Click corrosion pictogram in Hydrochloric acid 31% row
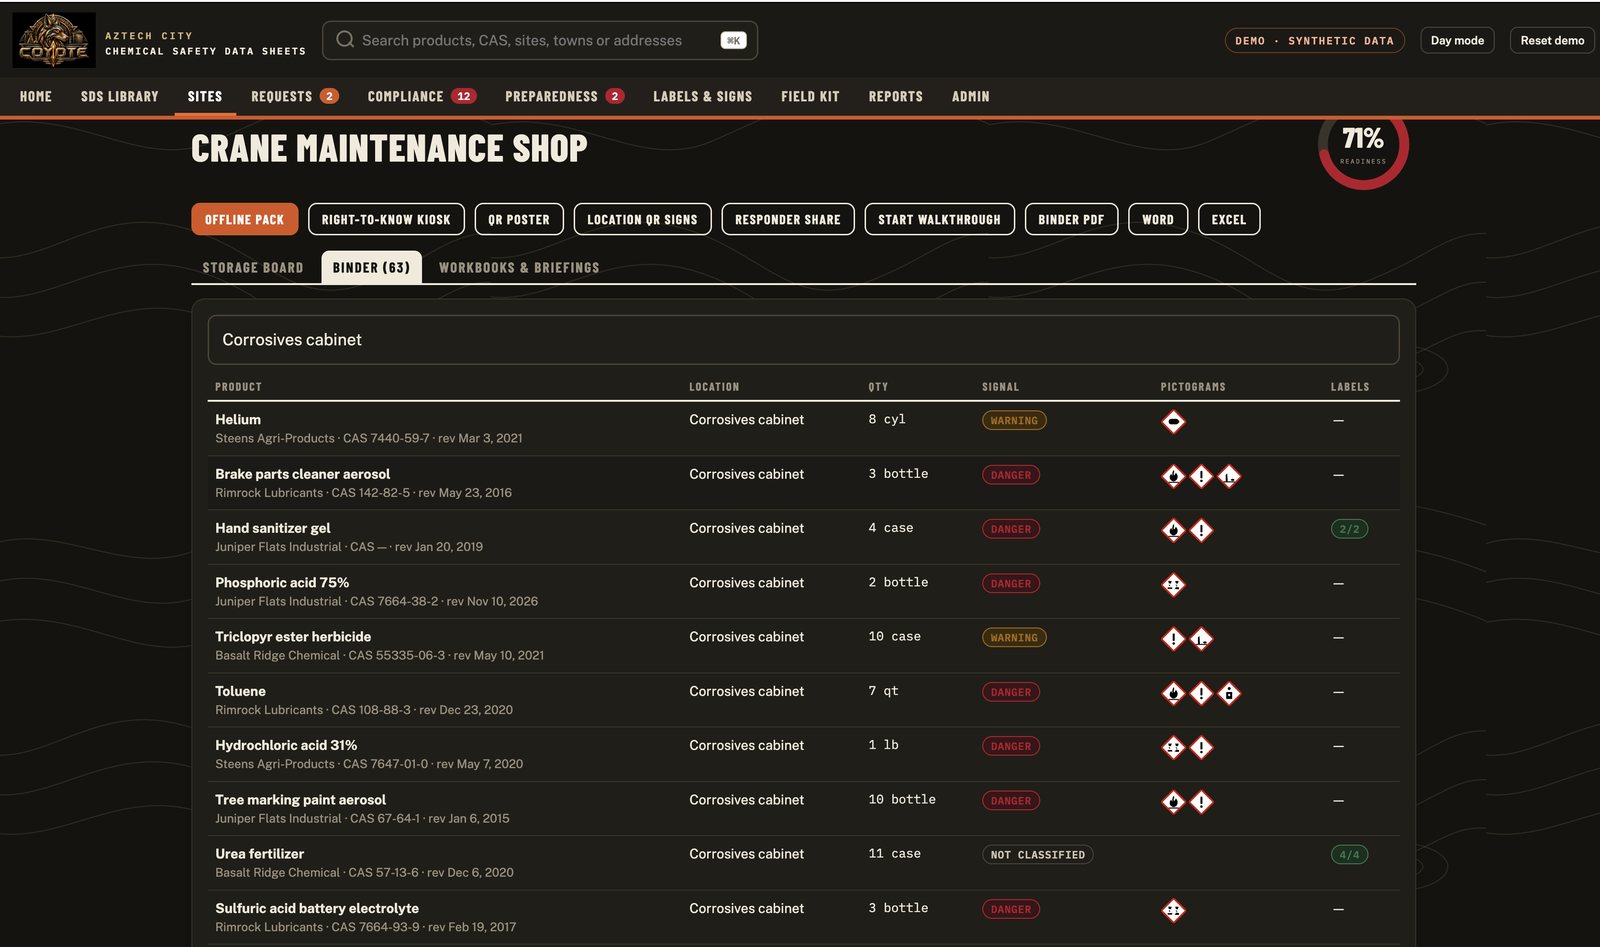The height and width of the screenshot is (947, 1600). coord(1173,747)
